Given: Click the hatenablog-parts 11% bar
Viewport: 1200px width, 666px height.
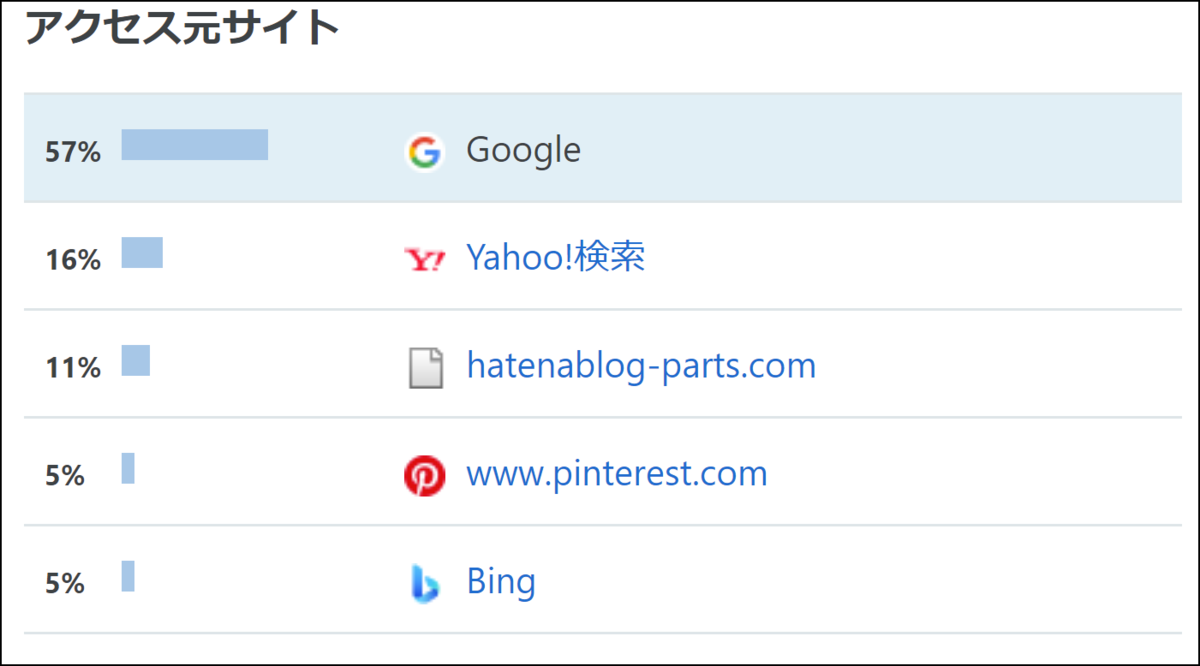Looking at the screenshot, I should click(x=136, y=361).
